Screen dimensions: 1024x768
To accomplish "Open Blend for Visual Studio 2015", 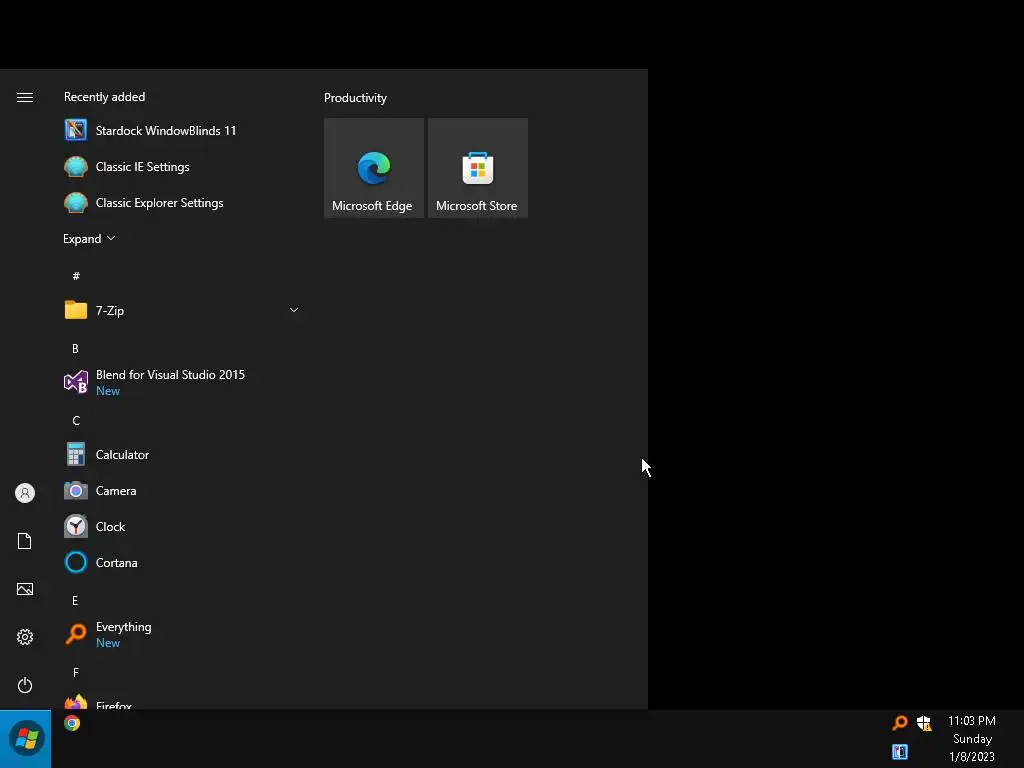I will tap(182, 382).
